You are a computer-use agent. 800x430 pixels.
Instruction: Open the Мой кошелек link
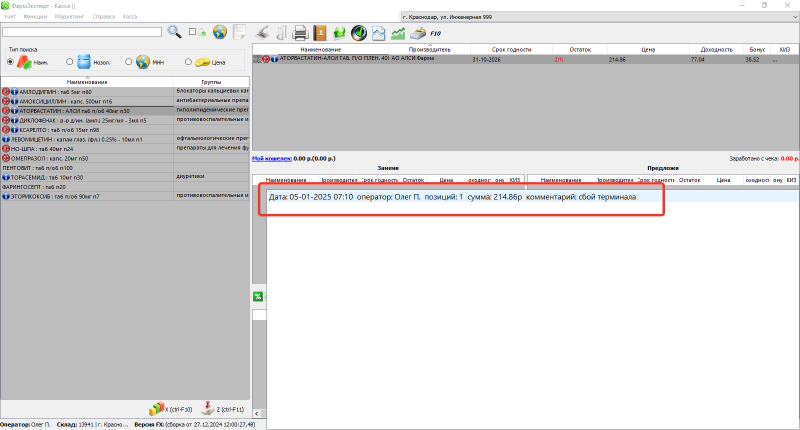(271, 159)
